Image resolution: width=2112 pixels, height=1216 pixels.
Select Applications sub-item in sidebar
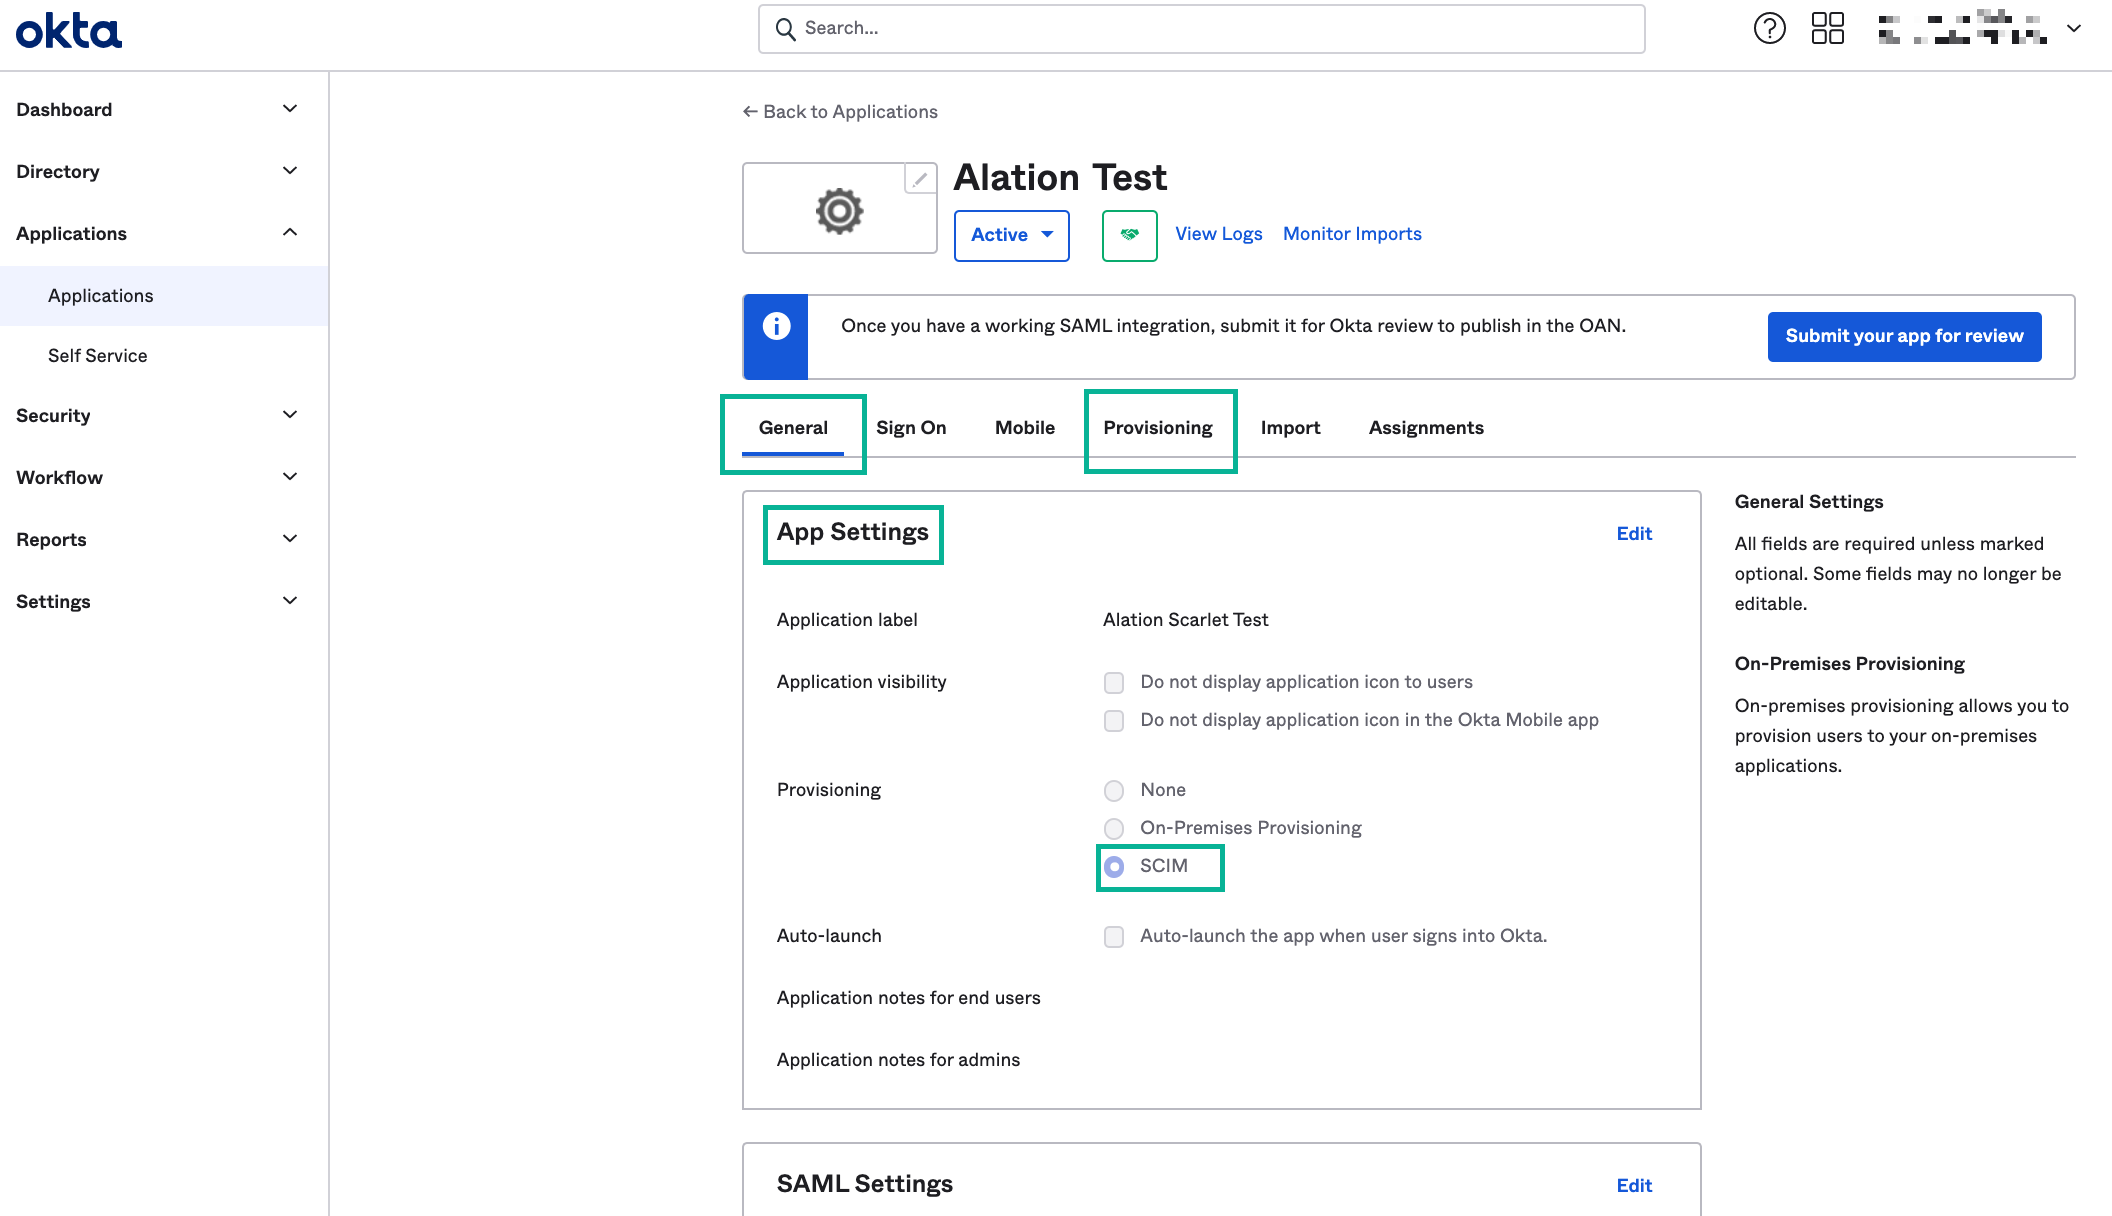pos(164,296)
